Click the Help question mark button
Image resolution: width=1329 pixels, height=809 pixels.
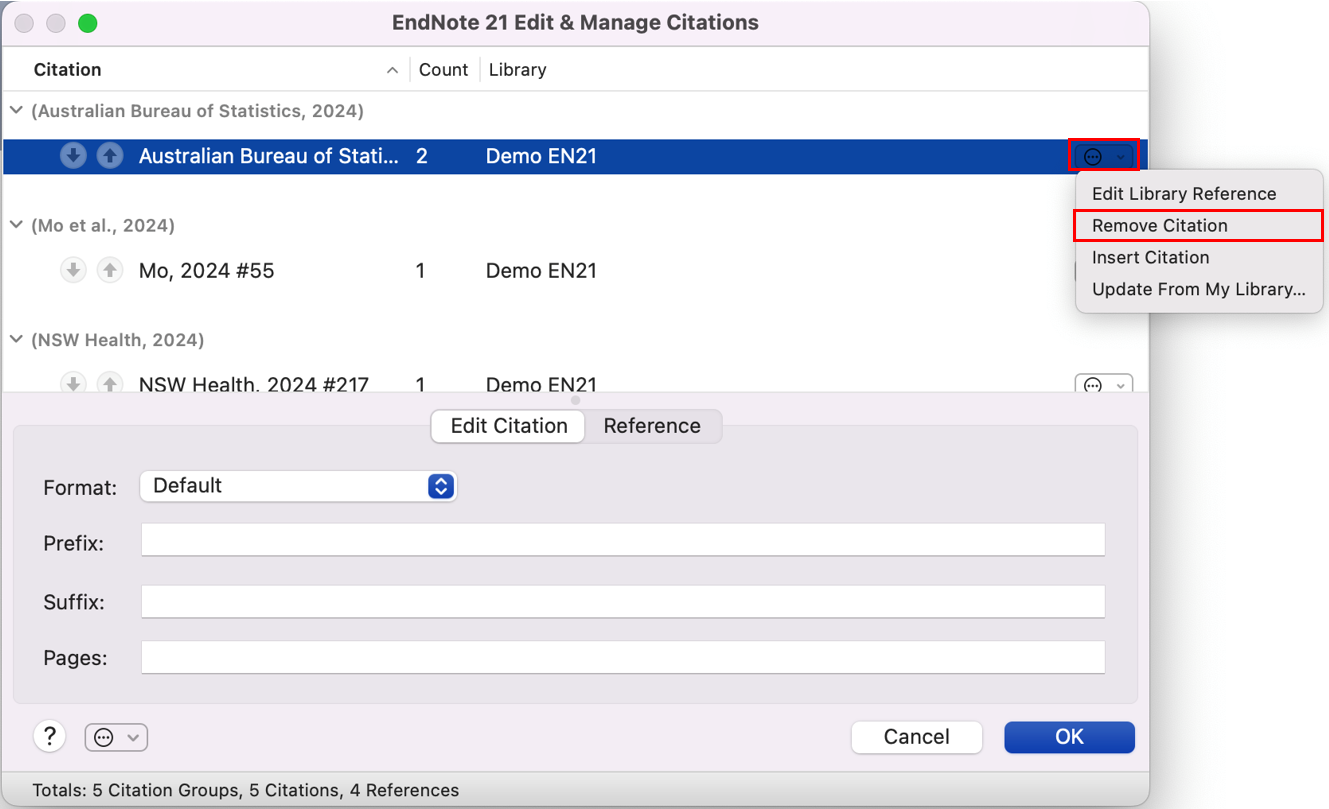[x=49, y=736]
